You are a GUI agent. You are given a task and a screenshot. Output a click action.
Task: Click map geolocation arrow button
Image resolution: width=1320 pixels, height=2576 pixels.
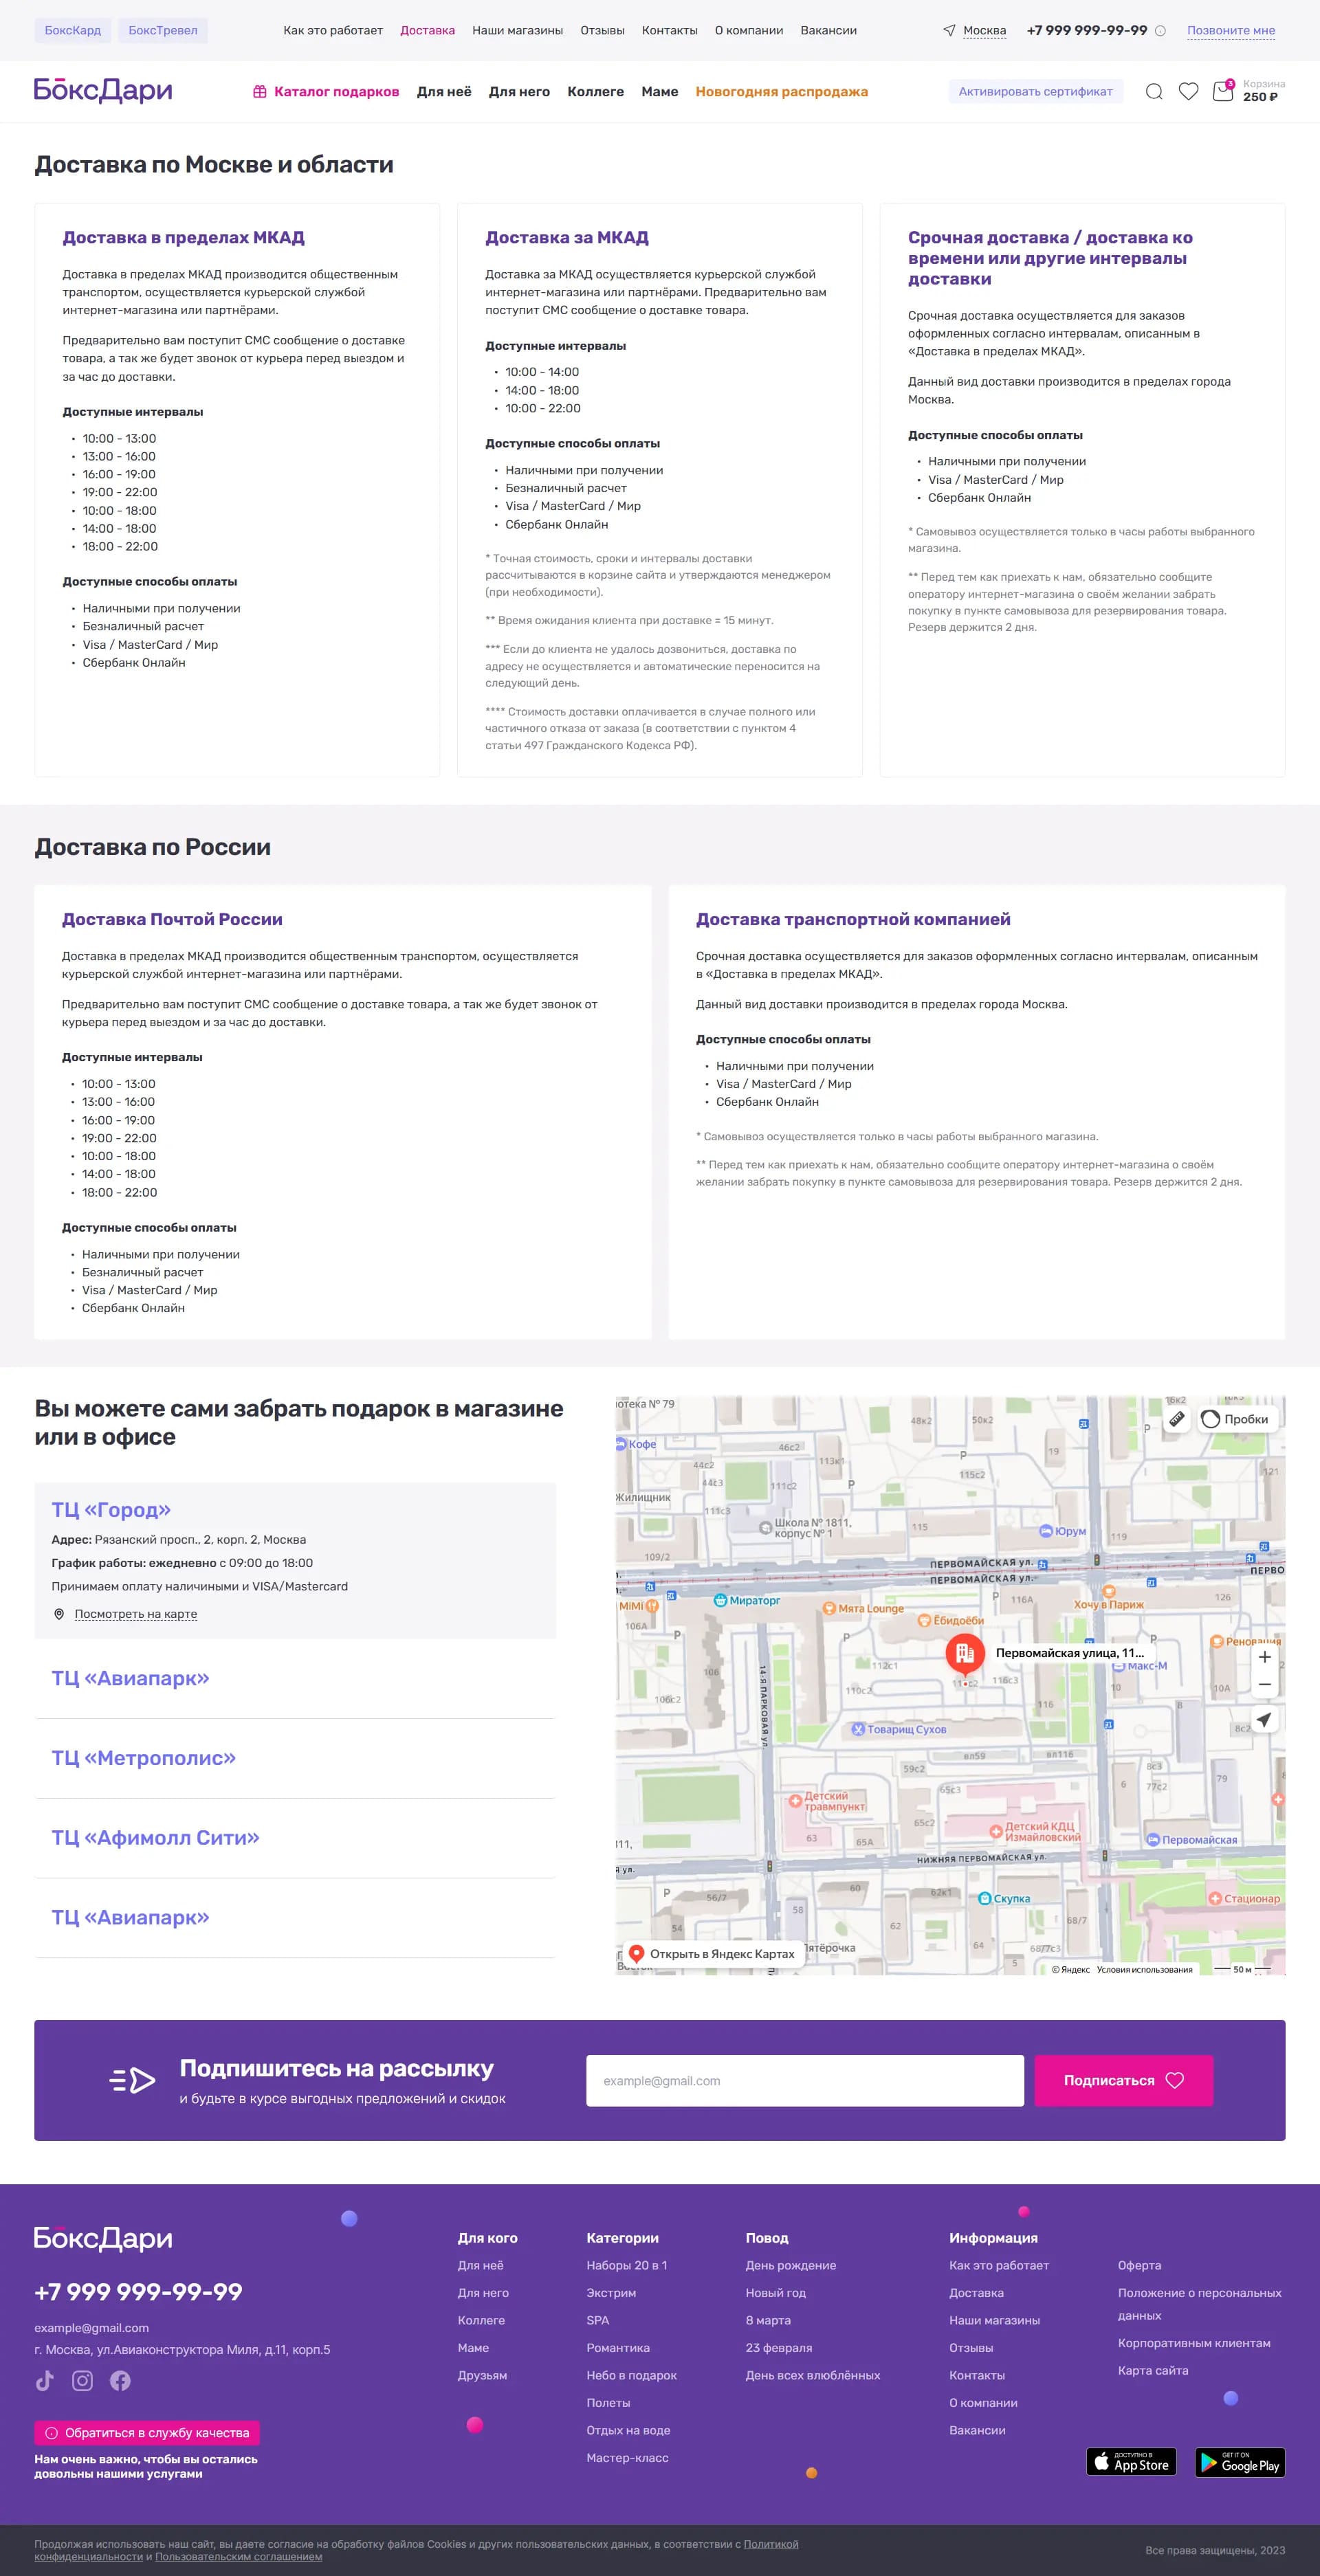point(1264,1720)
